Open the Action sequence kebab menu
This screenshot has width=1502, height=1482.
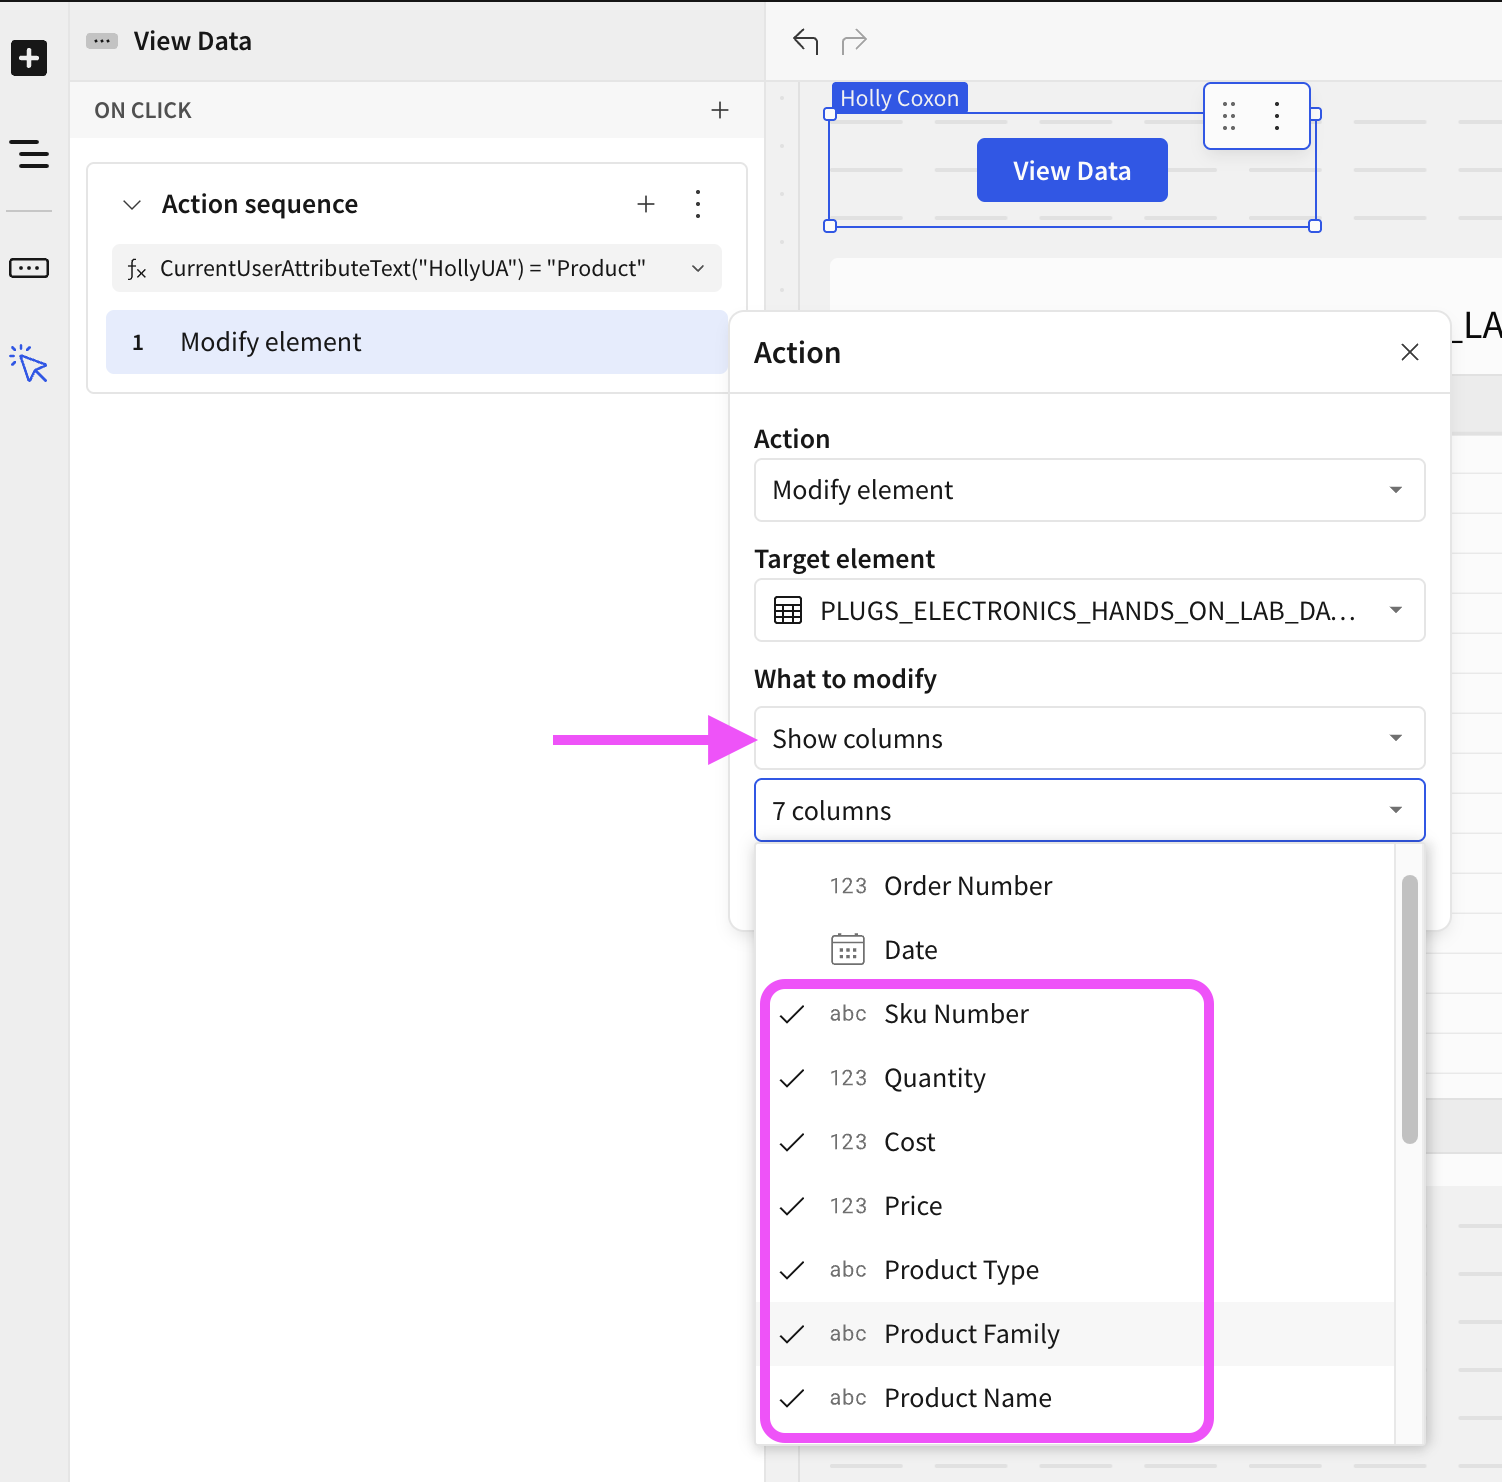[x=697, y=204]
